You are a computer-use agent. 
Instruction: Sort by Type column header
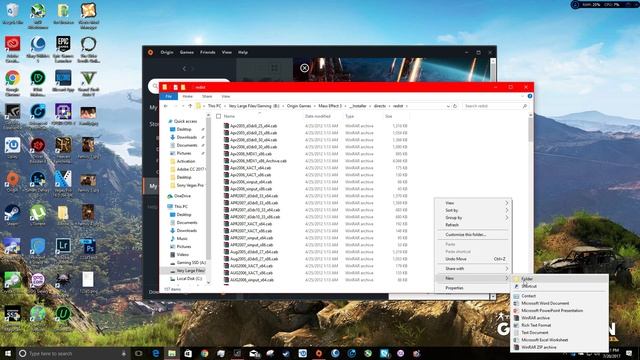(x=350, y=116)
